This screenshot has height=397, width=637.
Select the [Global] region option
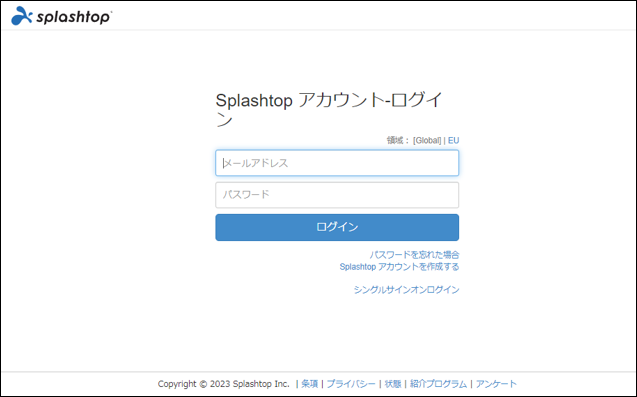pos(427,141)
